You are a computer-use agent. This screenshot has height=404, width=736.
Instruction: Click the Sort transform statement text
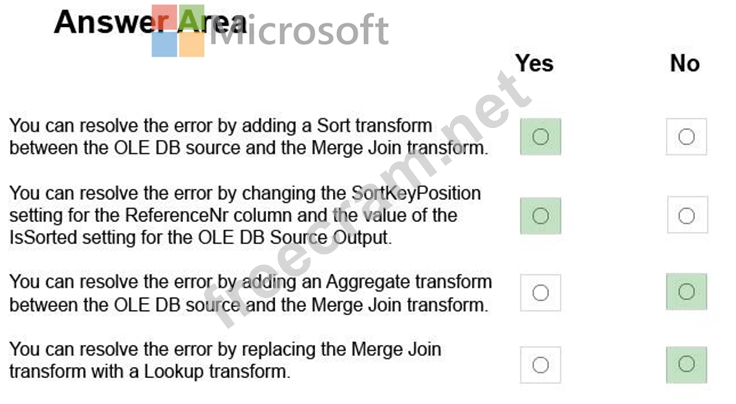click(249, 137)
